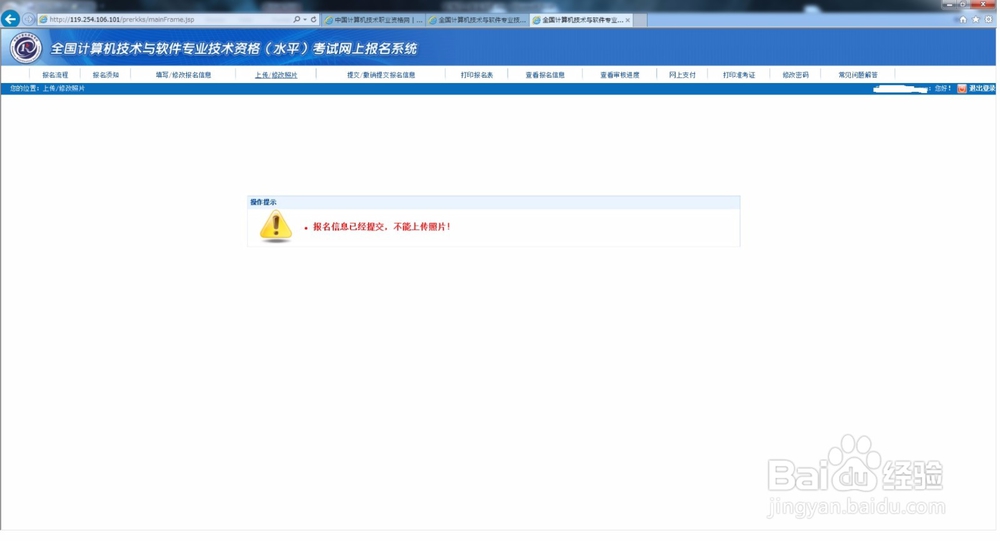Close the active 全国计算机技术 browser tab

click(628, 20)
